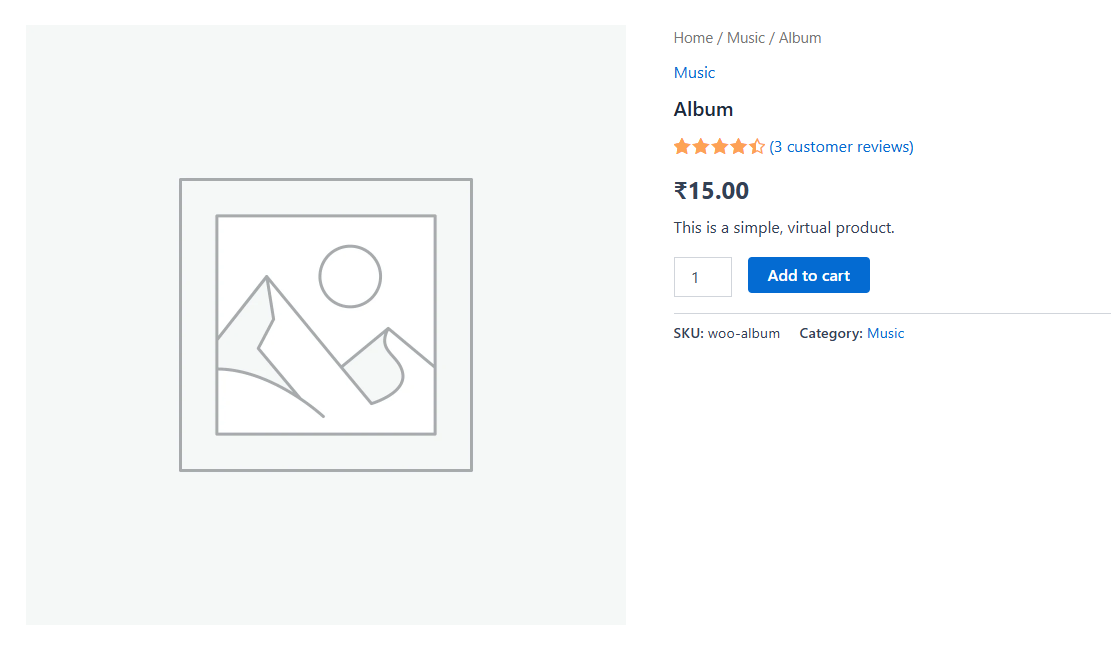
Task: Open the Music breadcrumb link
Action: point(746,37)
